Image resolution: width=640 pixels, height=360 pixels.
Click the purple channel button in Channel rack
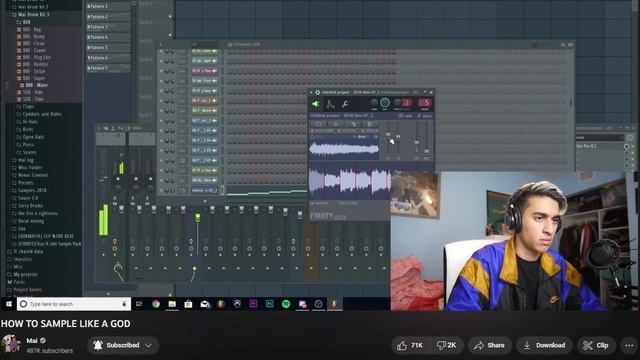tap(204, 71)
